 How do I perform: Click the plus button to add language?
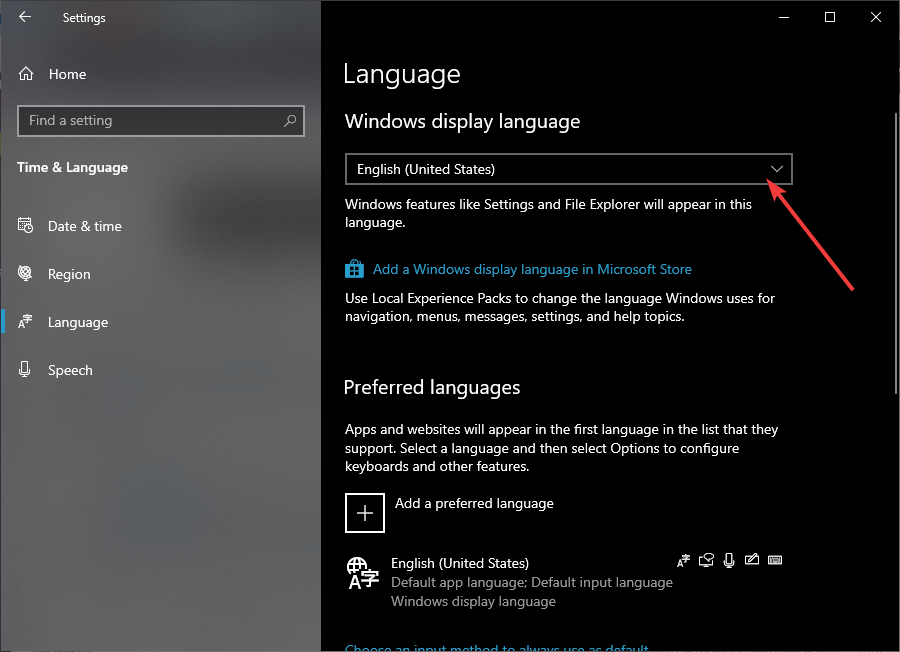(x=365, y=513)
